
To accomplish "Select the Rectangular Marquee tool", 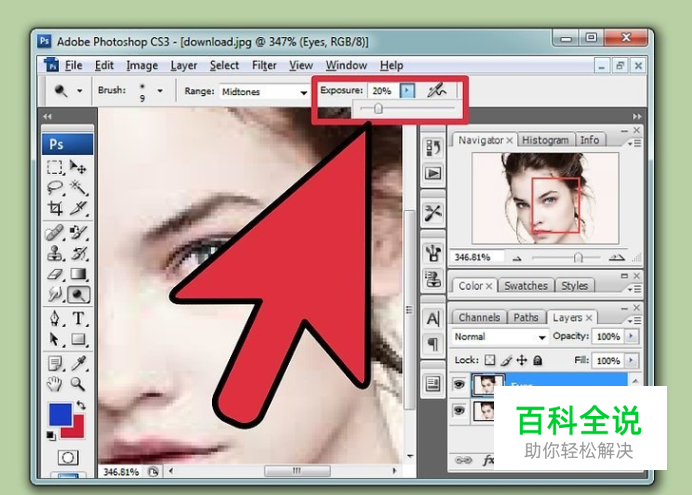I will point(55,168).
